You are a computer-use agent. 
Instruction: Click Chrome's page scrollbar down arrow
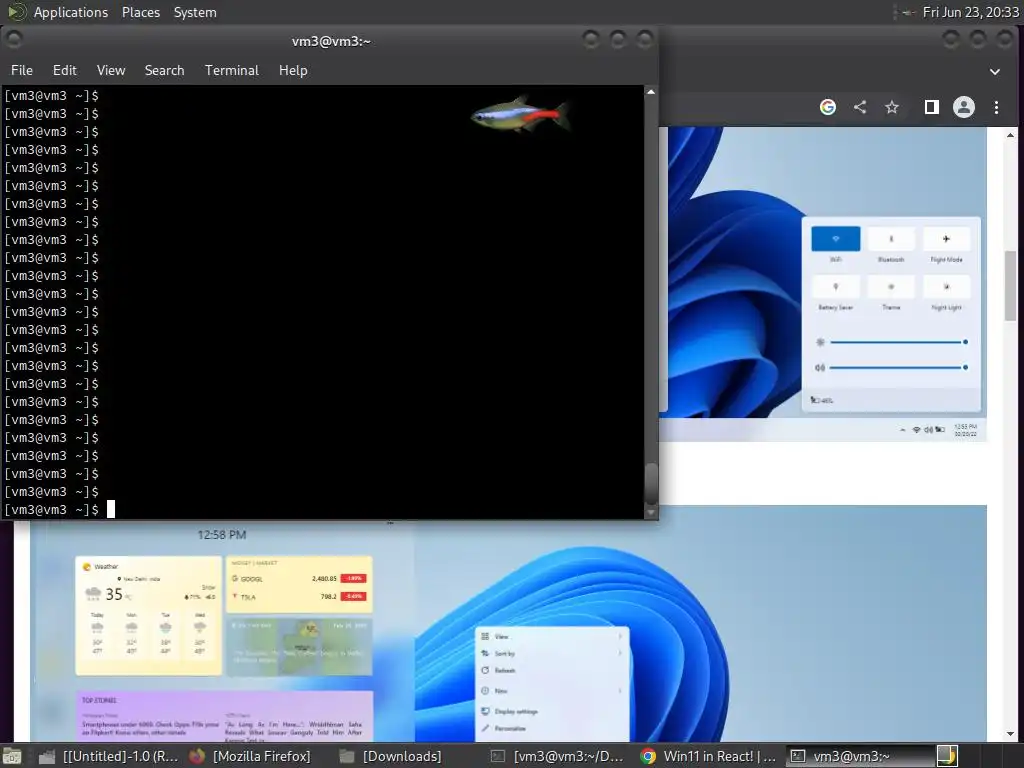(1010, 733)
